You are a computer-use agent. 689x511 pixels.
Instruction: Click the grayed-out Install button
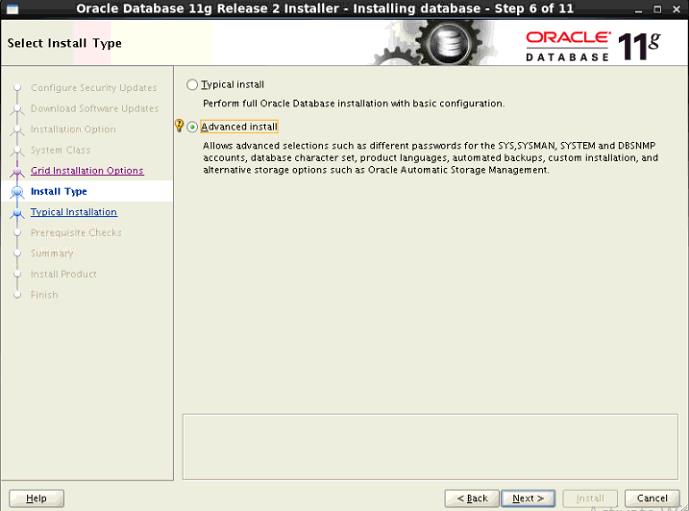[590, 498]
